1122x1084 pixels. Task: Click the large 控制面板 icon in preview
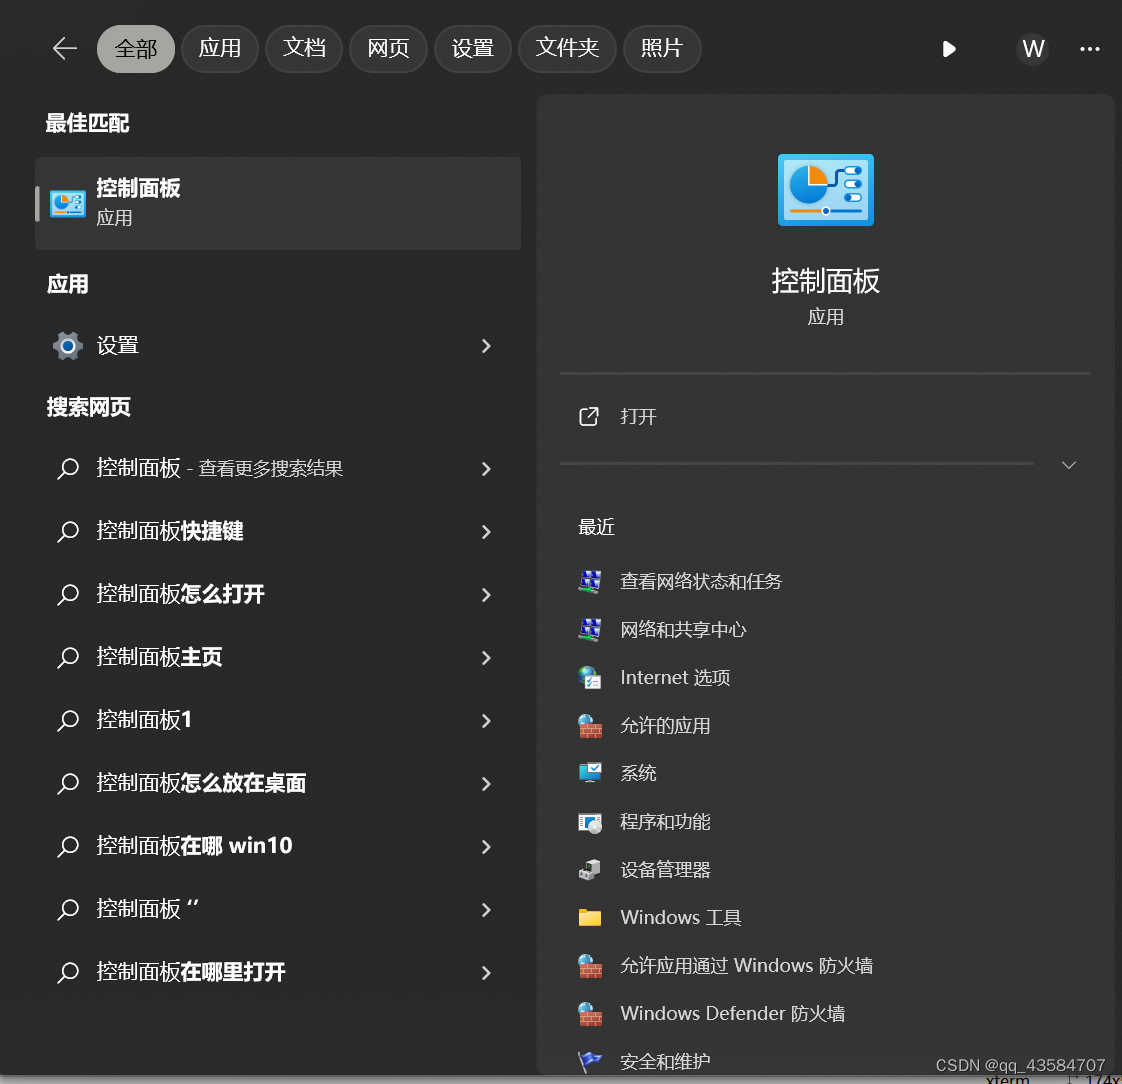(825, 190)
